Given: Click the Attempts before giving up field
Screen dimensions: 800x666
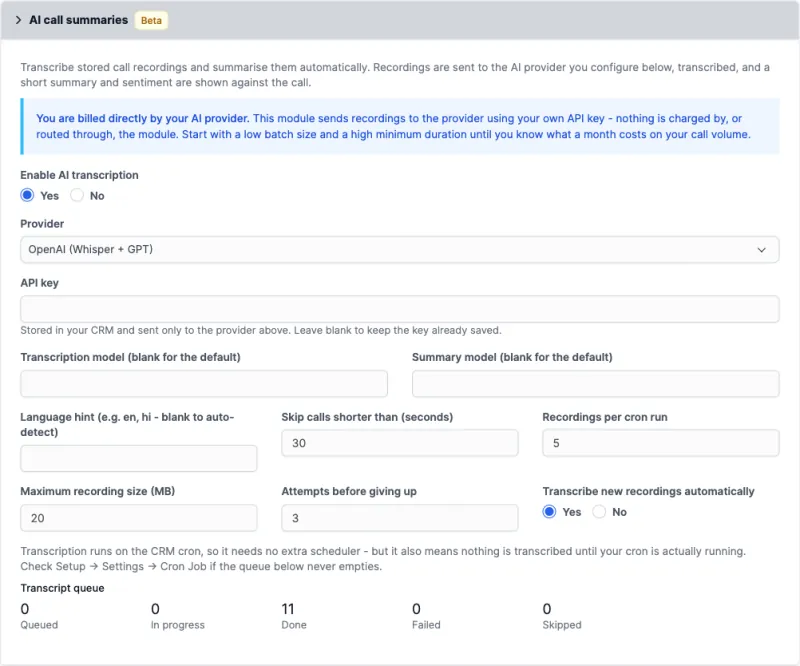Looking at the screenshot, I should click(x=399, y=518).
